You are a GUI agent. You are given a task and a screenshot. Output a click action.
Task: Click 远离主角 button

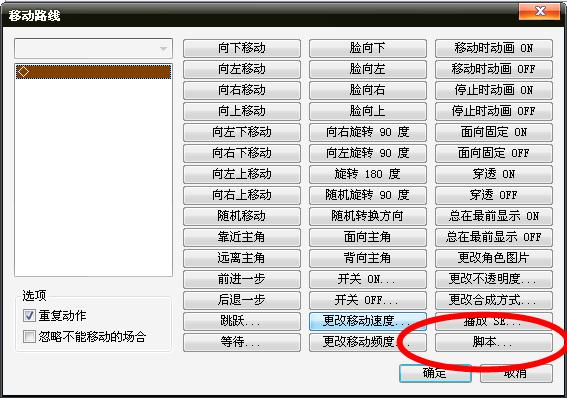point(242,258)
